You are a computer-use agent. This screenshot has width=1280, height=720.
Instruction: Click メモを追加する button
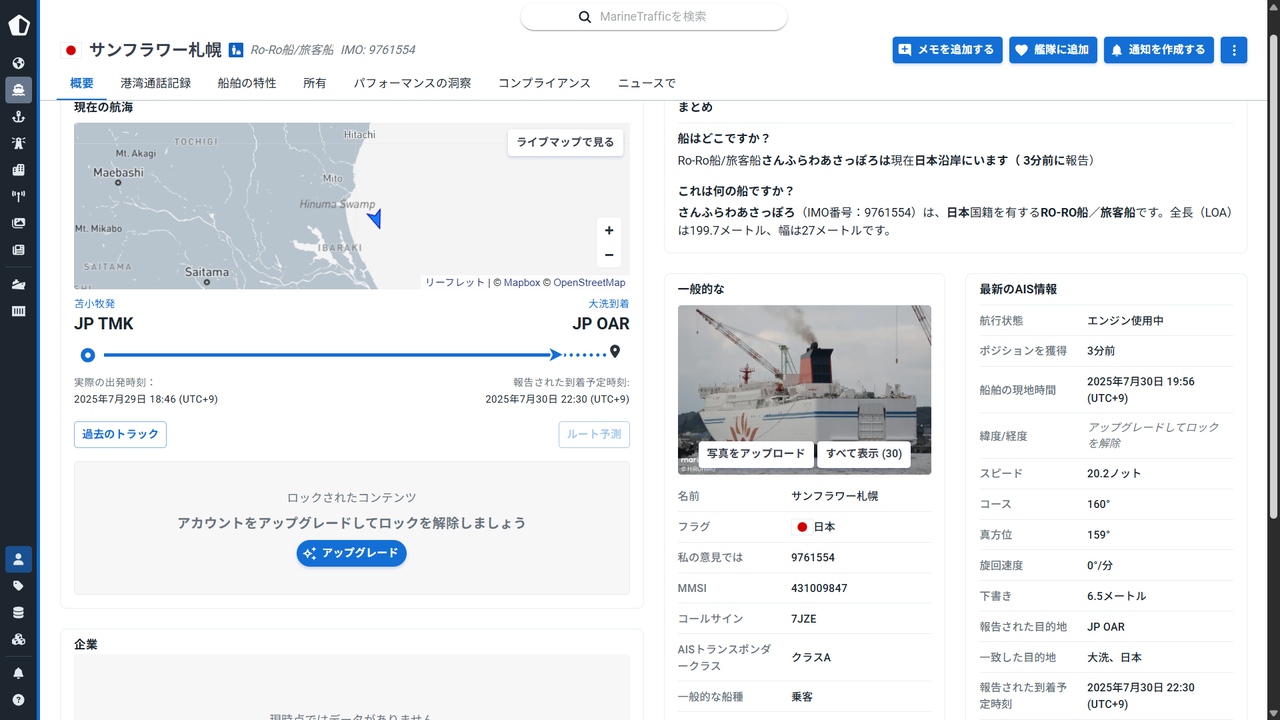(947, 50)
